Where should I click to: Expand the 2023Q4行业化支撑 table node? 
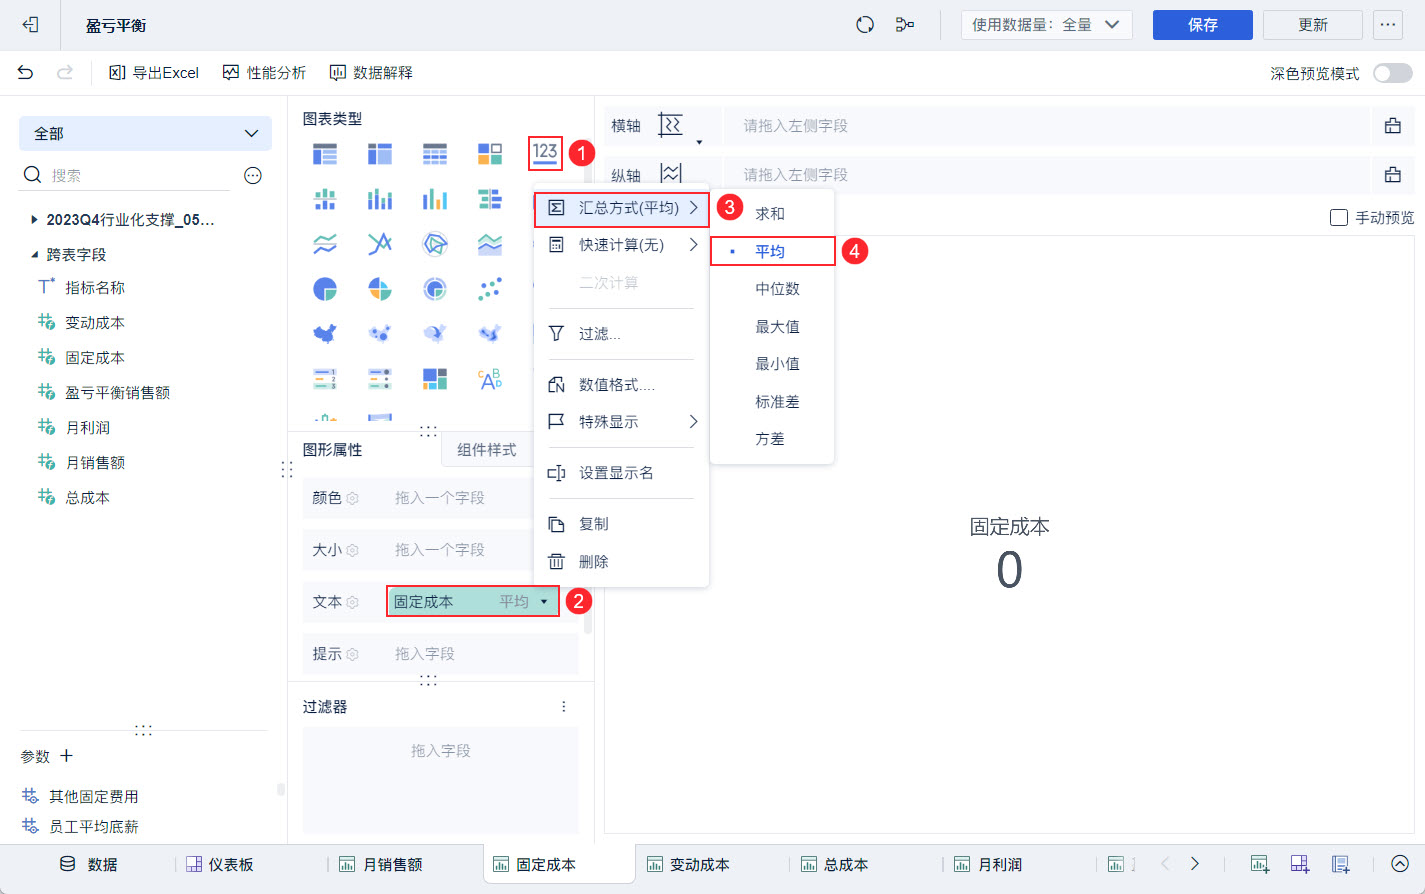pyautogui.click(x=34, y=220)
